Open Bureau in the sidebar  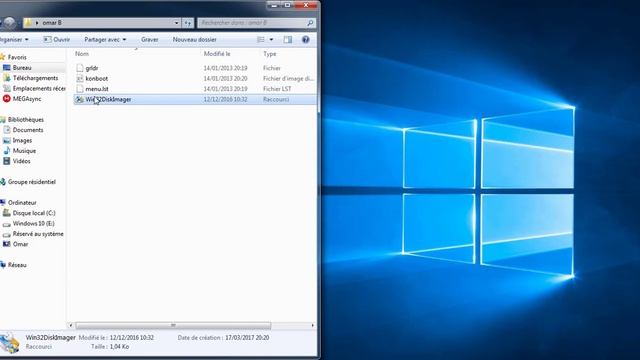[x=22, y=68]
